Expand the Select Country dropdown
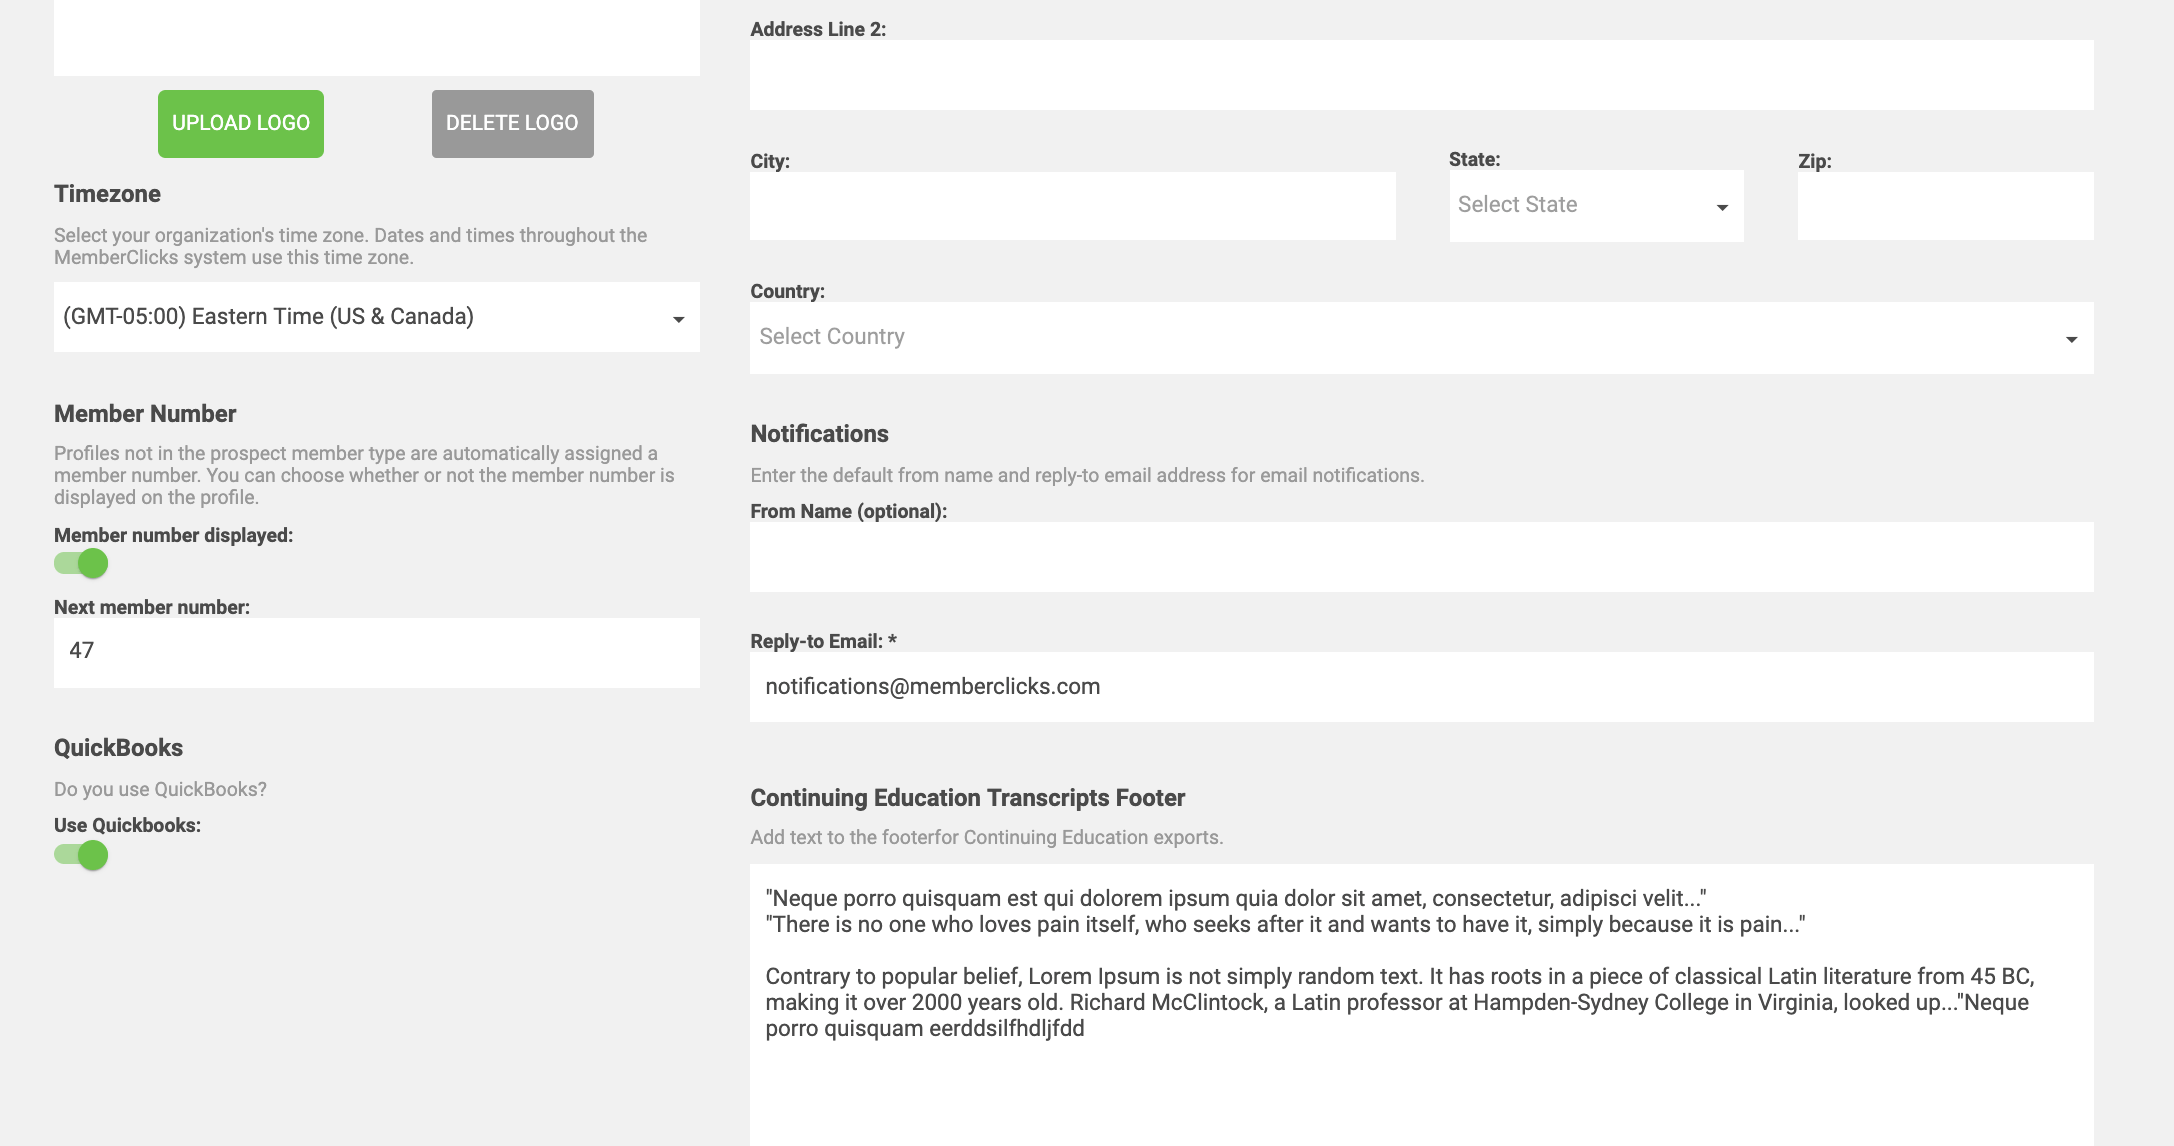The height and width of the screenshot is (1146, 2174). tap(1422, 338)
